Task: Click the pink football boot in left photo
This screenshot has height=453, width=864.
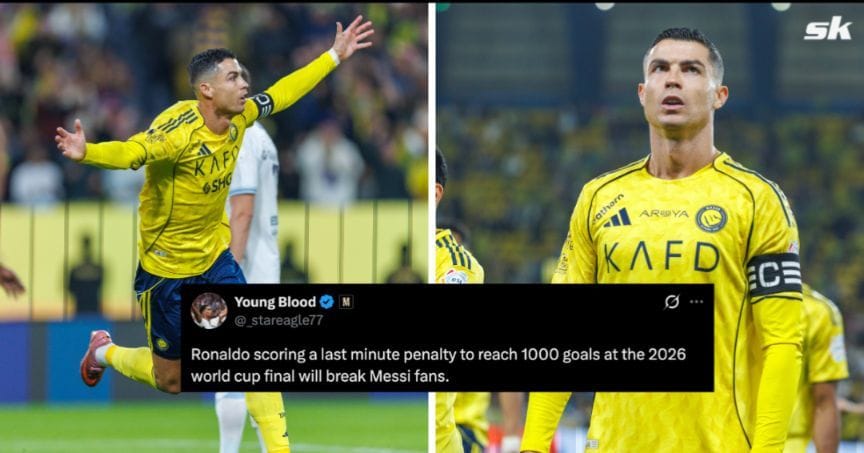Action: [x=94, y=357]
